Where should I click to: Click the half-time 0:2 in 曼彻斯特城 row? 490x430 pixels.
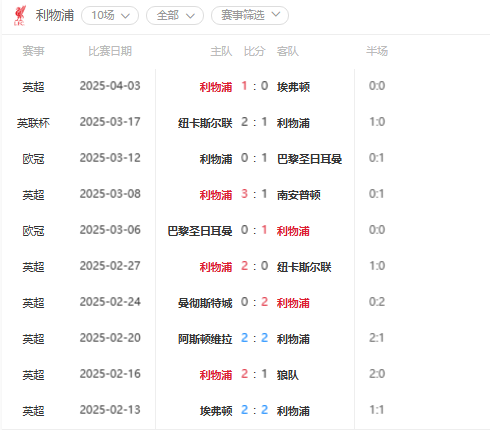tap(377, 302)
